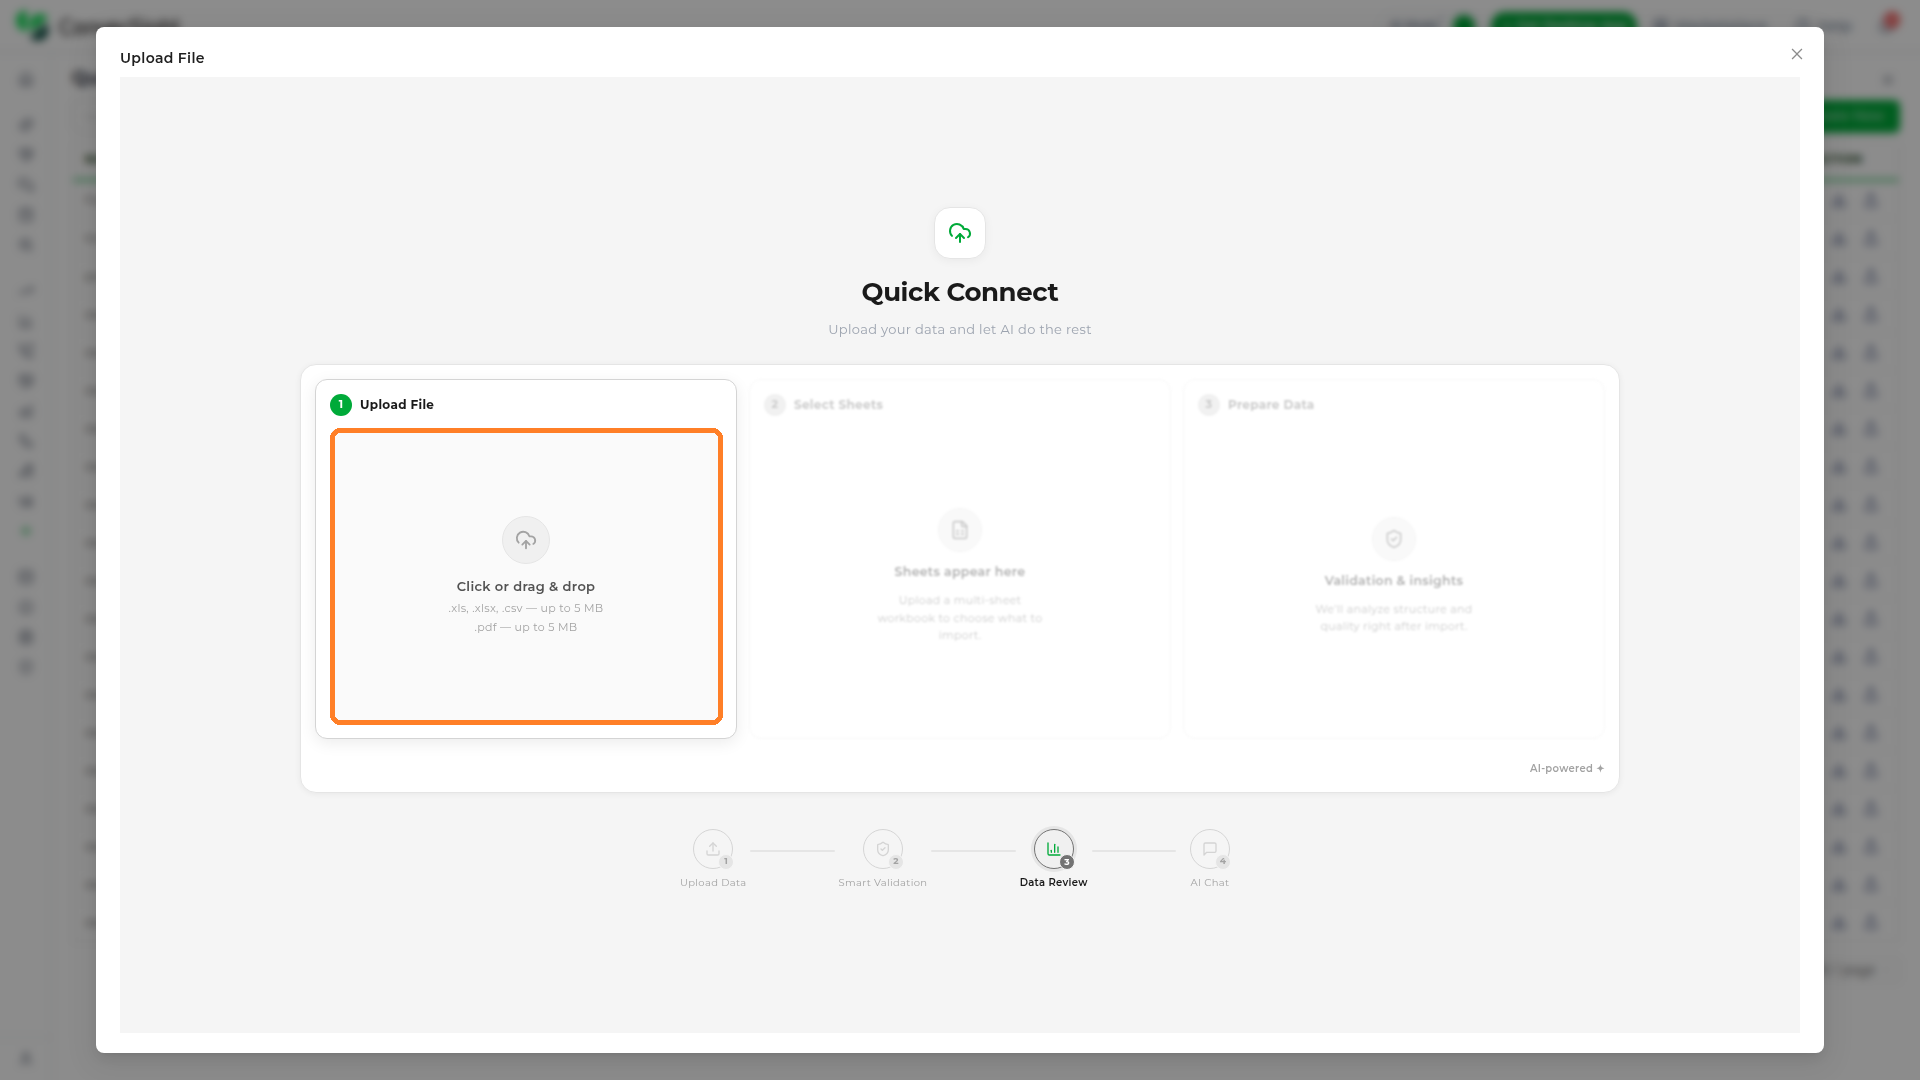
Task: Select the AI Chat step icon
Action: [x=1210, y=849]
